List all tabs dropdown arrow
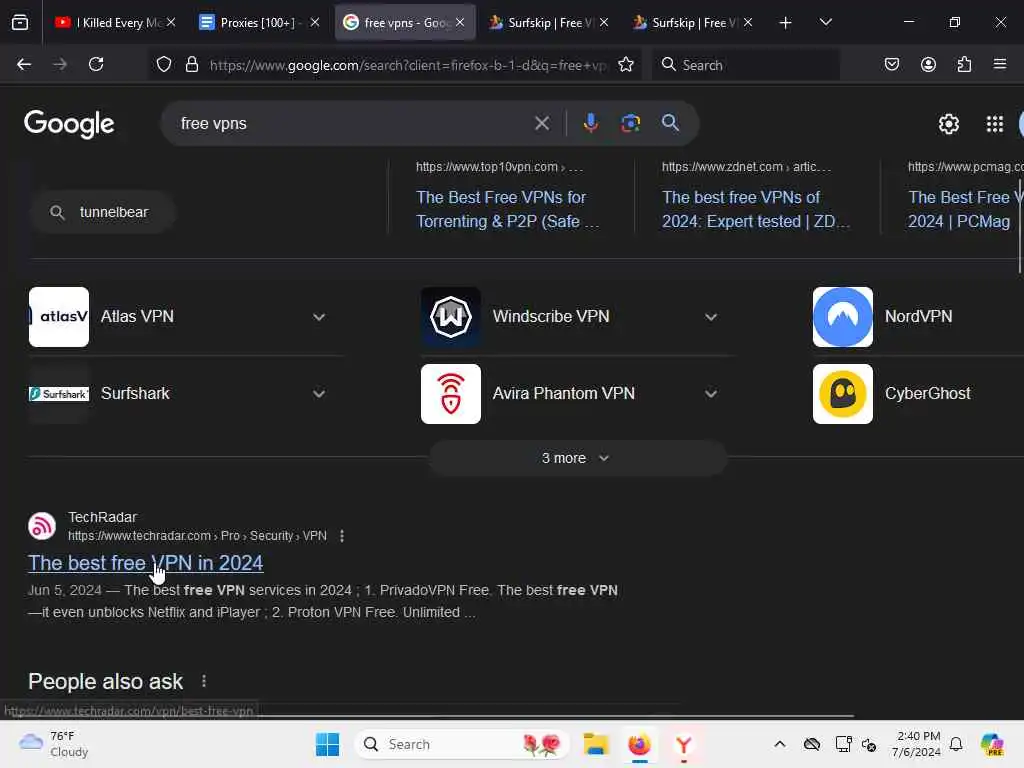 [825, 22]
